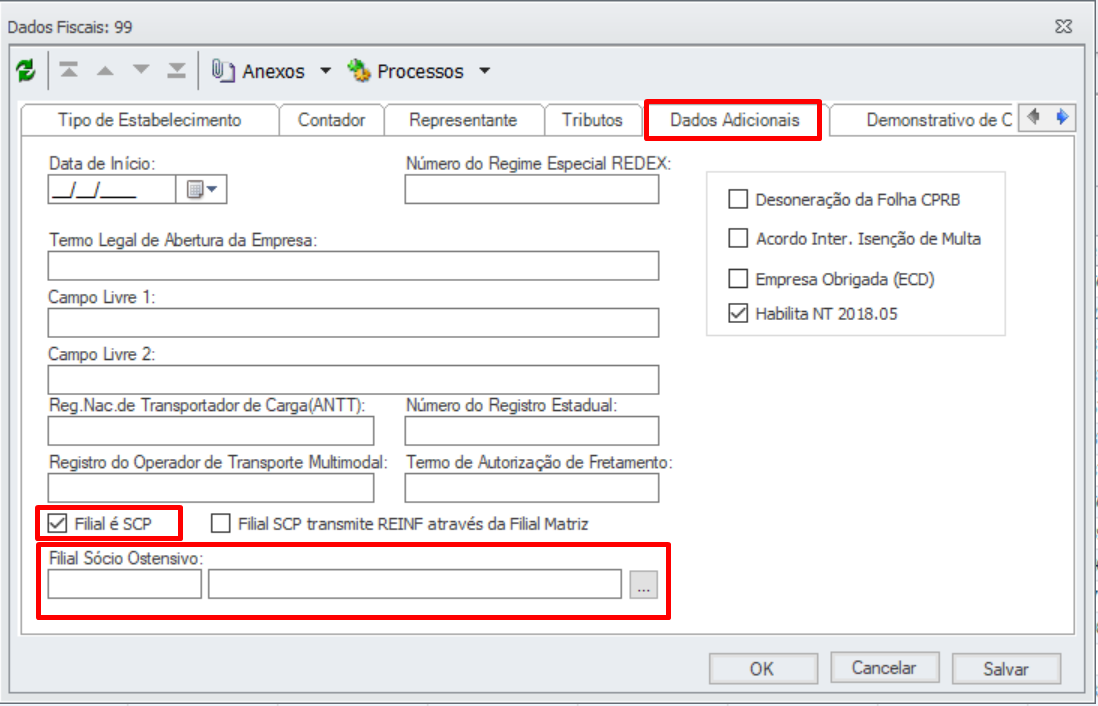Check Filial SCP transmite REINF através da Matriz
This screenshot has height=706, width=1098.
pyautogui.click(x=221, y=523)
